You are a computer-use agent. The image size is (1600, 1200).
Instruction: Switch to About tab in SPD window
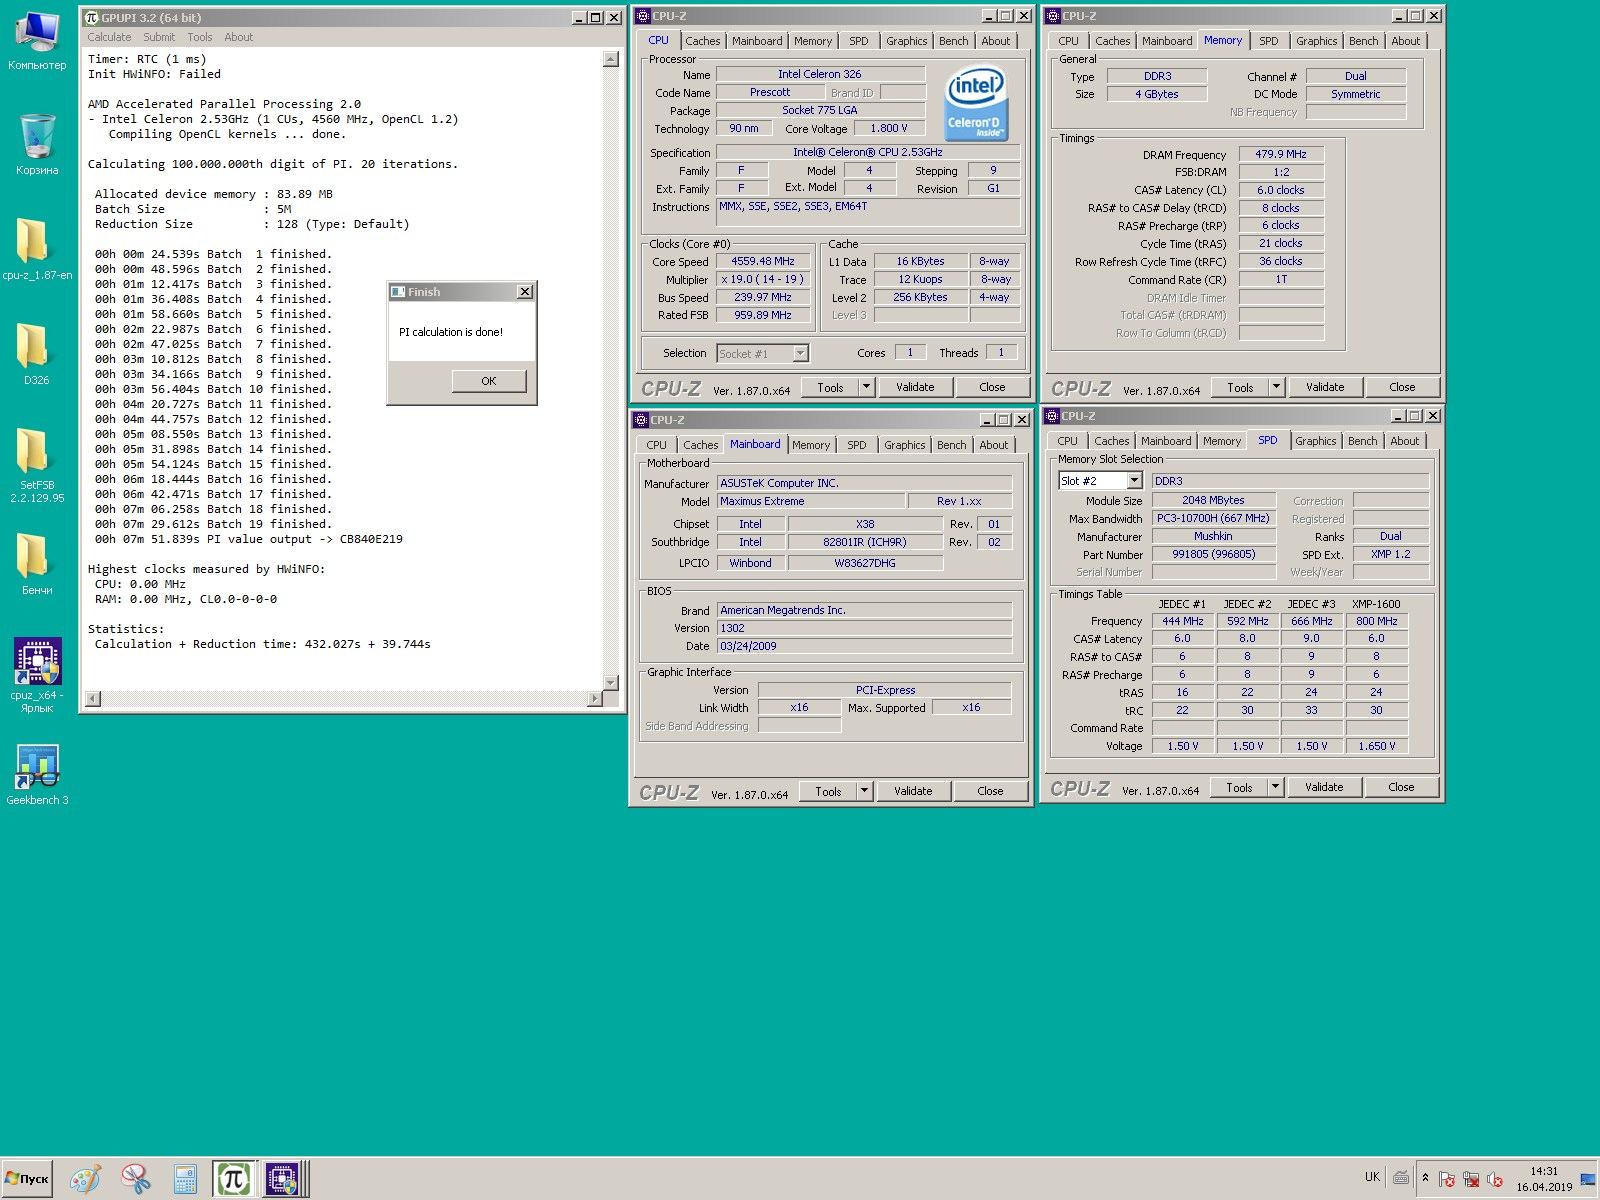point(1404,441)
